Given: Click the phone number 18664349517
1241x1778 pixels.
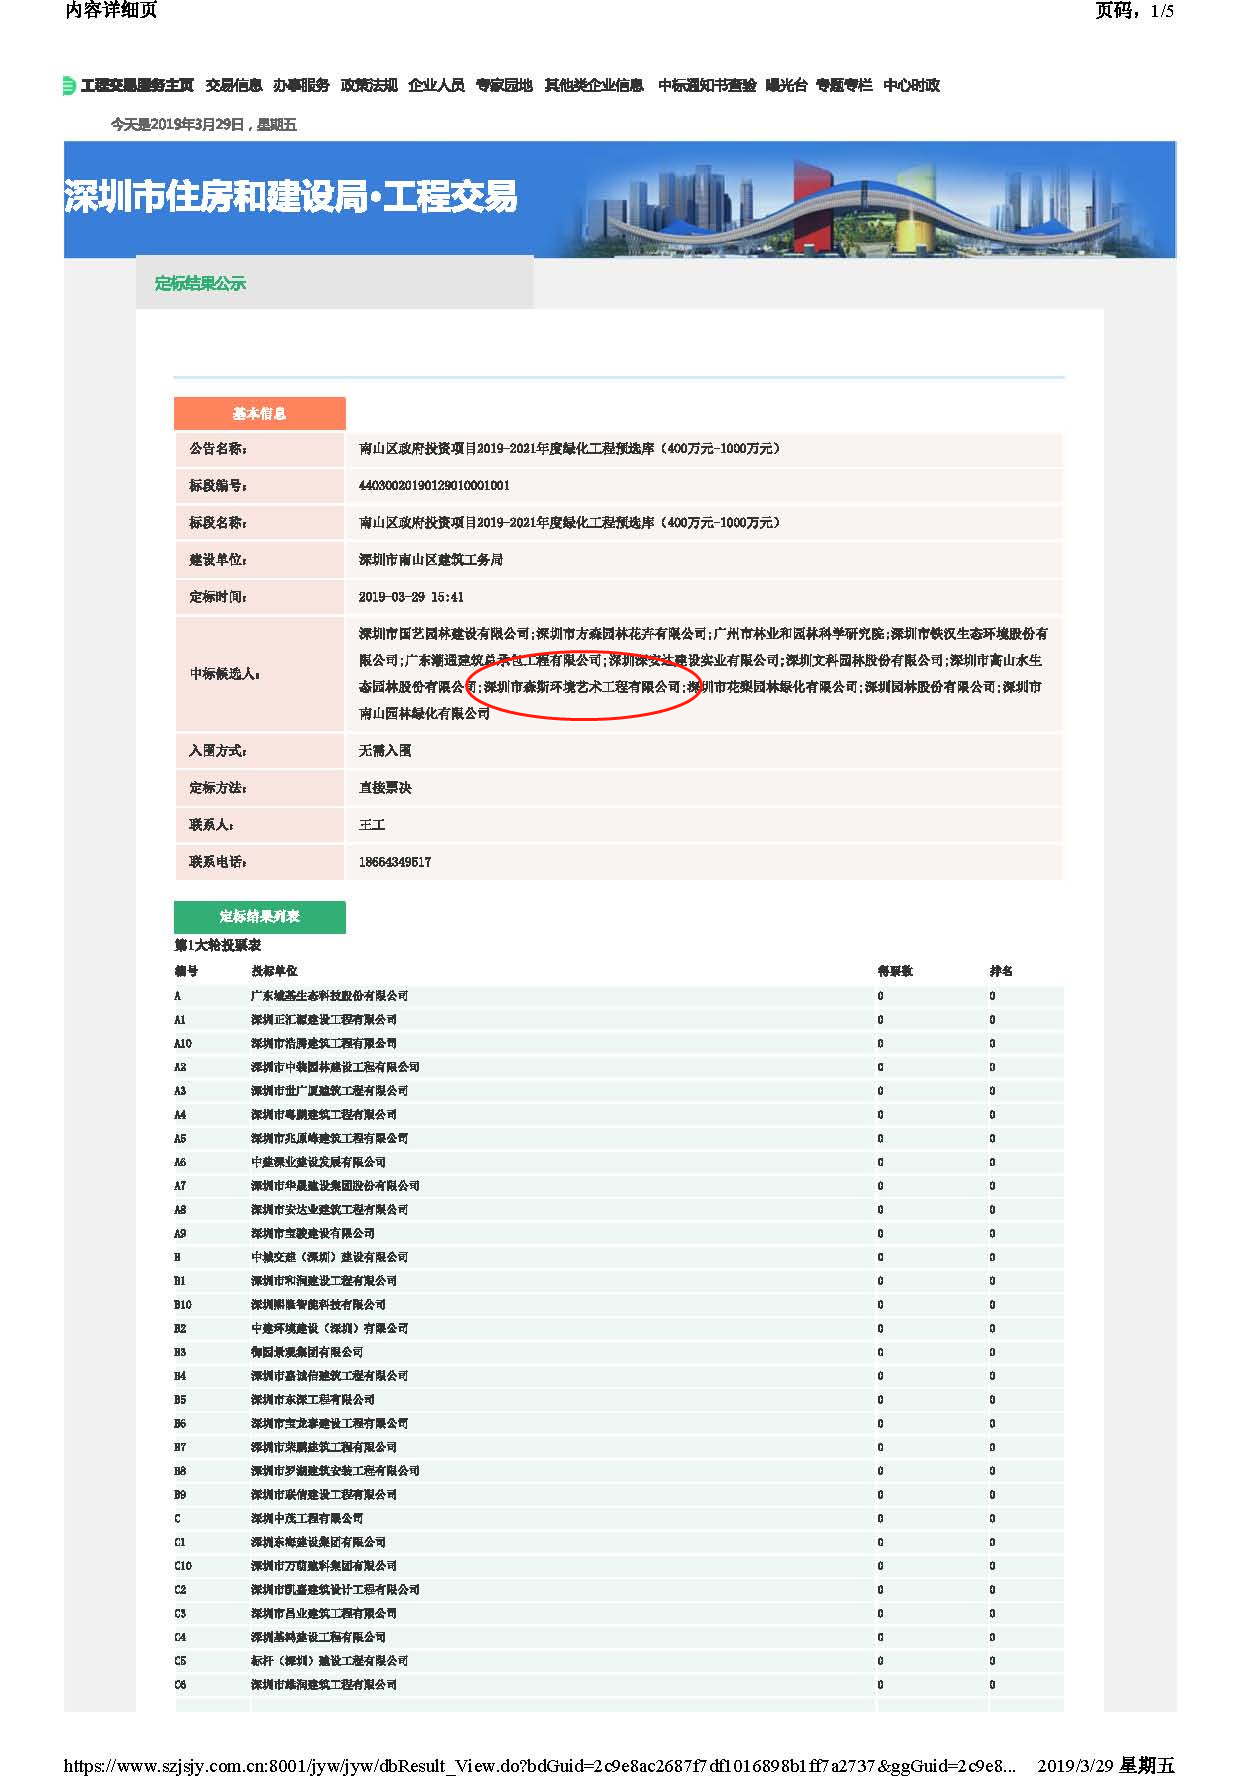Looking at the screenshot, I should point(395,862).
